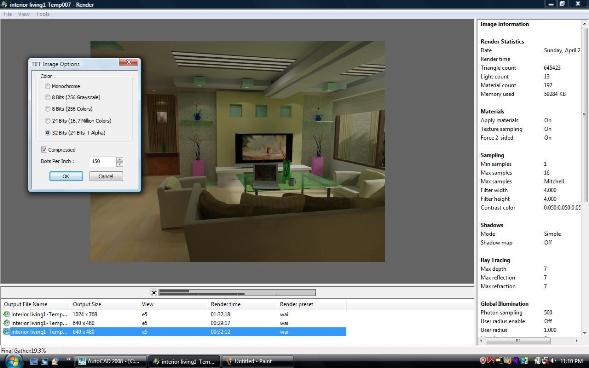Click the second render entry icon at 640 x 480
589x368 pixels.
click(x=6, y=323)
